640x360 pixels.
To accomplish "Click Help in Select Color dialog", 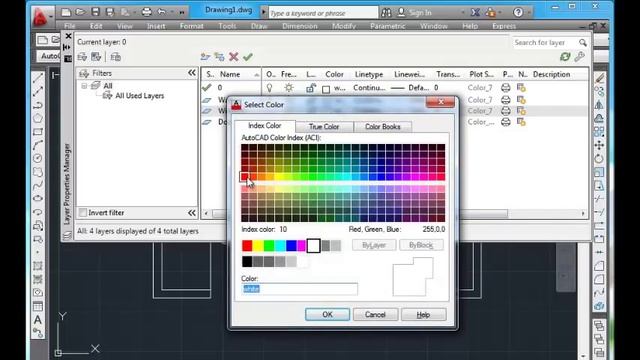I will click(x=423, y=314).
